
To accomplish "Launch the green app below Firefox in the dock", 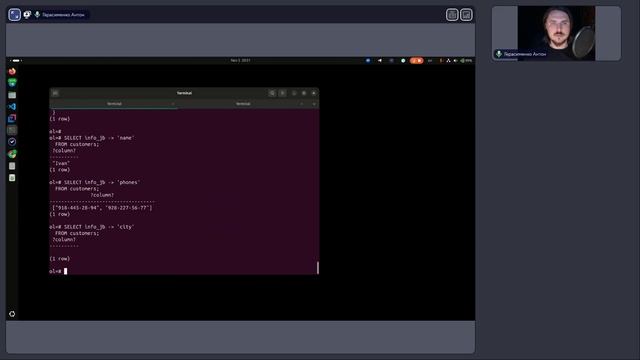I will [x=12, y=83].
